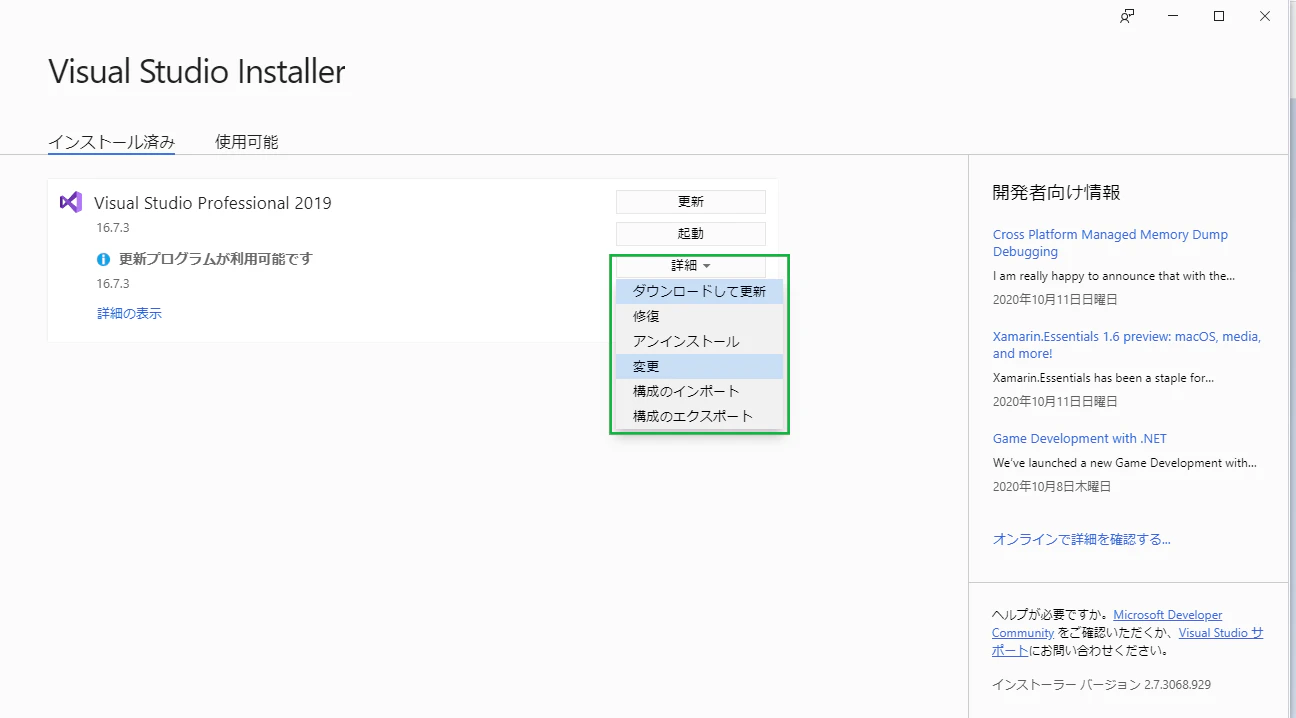This screenshot has width=1296, height=718.
Task: Choose アンインストール from the dropdown menu
Action: 699,341
